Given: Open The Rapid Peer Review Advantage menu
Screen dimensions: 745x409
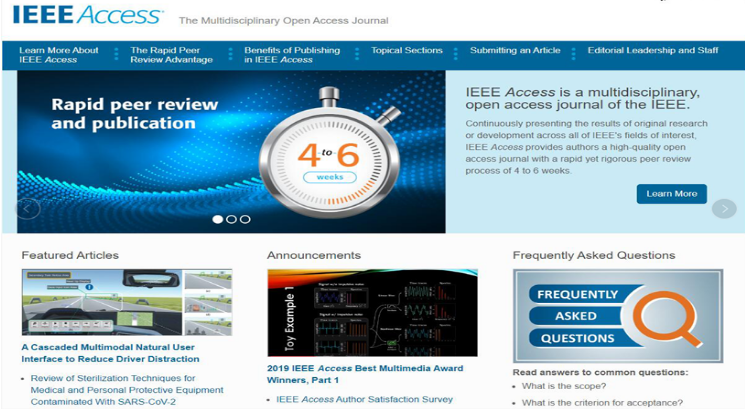Looking at the screenshot, I should pyautogui.click(x=172, y=55).
